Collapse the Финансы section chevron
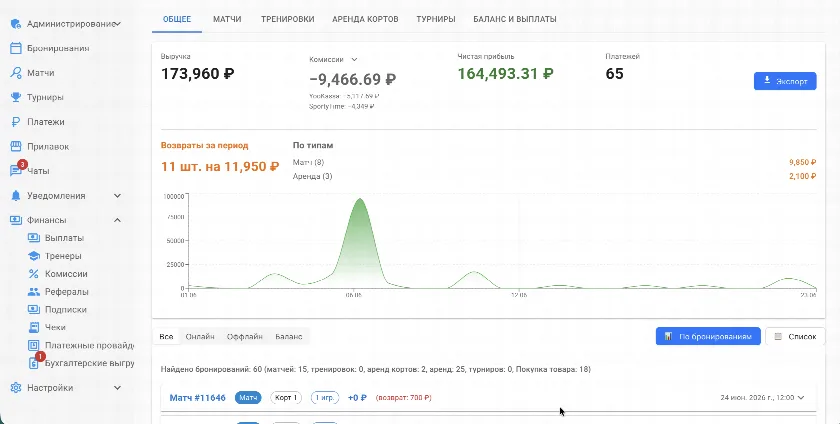Image resolution: width=840 pixels, height=424 pixels. tap(117, 220)
